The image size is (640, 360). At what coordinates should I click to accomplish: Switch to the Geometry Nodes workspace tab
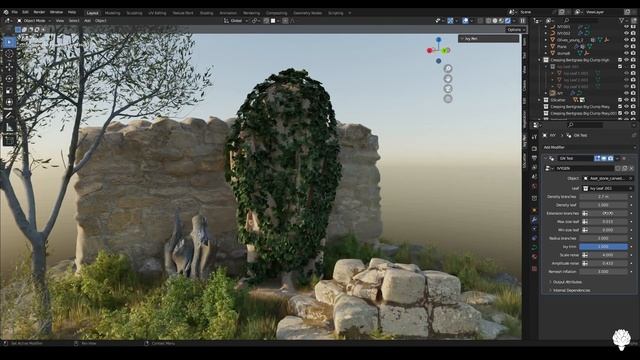(307, 13)
